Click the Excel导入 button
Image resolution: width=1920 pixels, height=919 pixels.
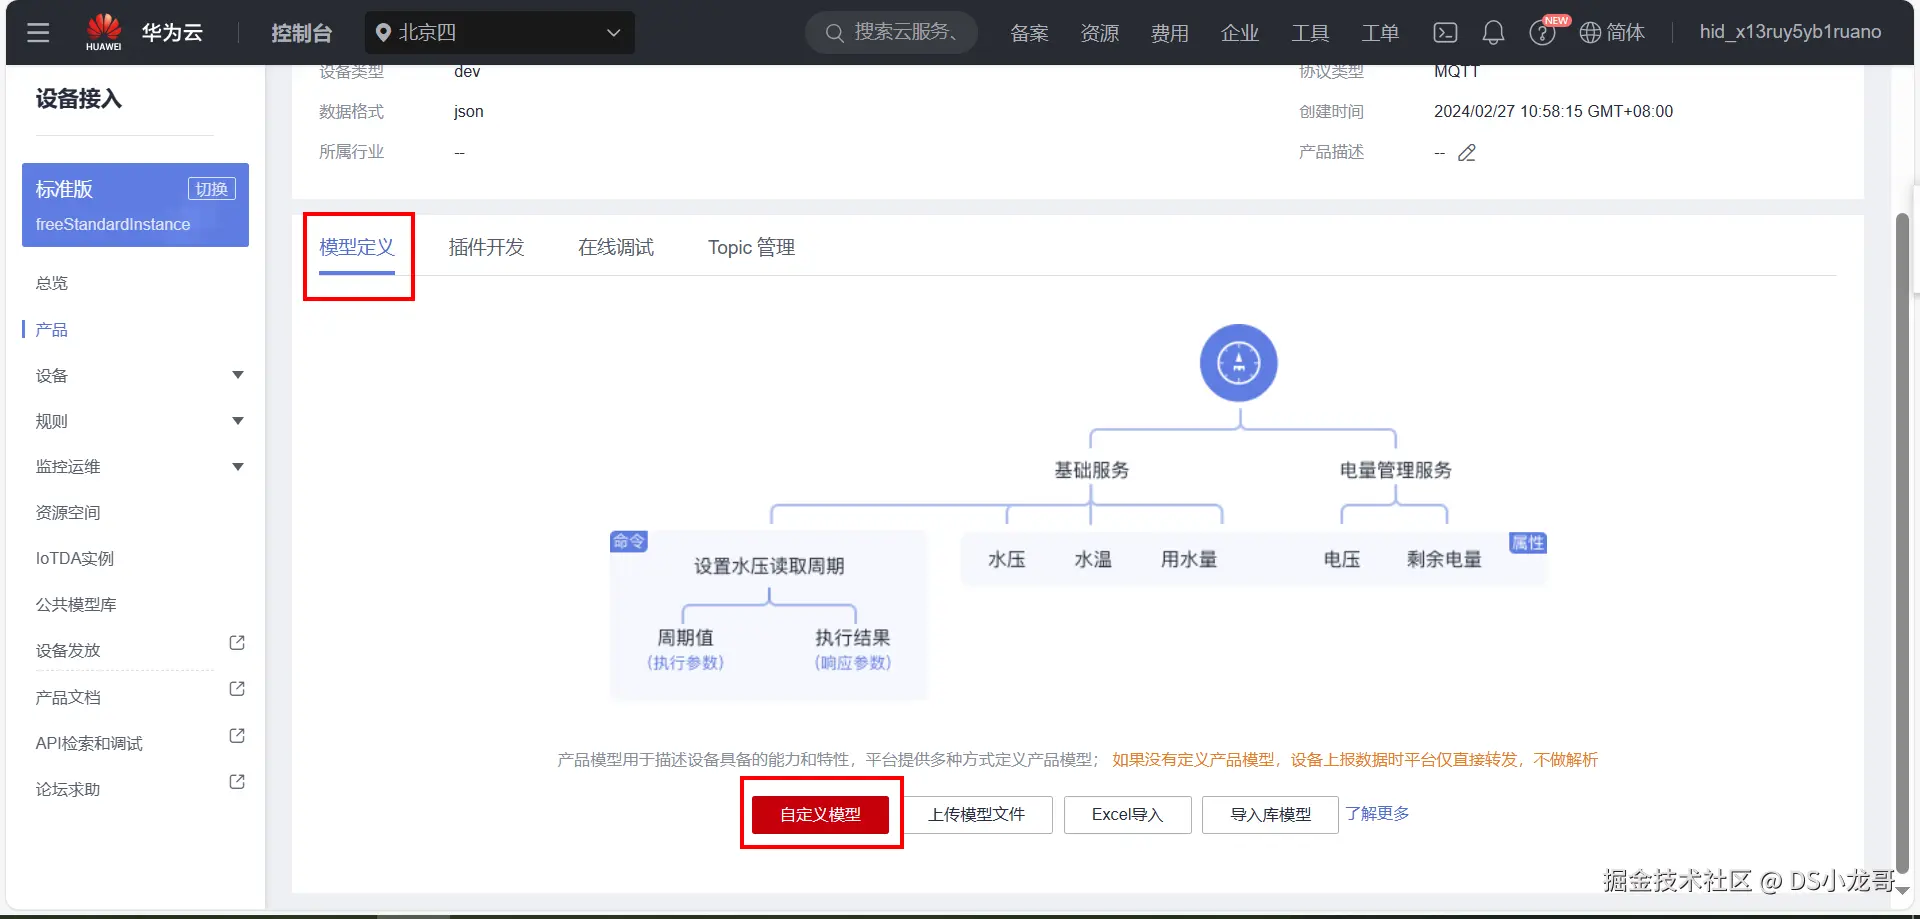tap(1127, 815)
